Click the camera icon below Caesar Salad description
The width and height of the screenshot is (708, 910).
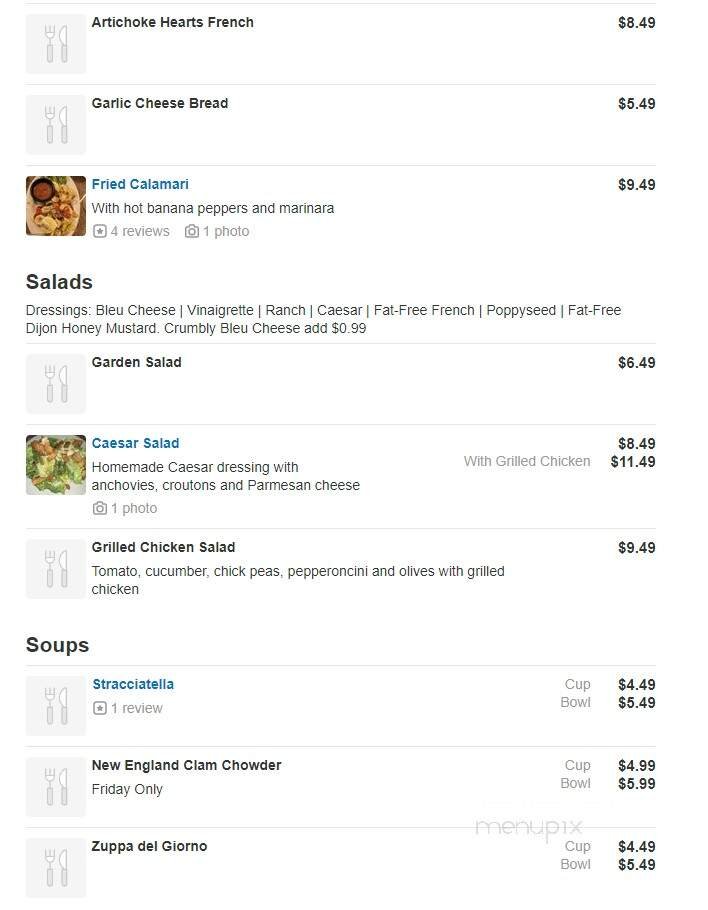coord(100,508)
